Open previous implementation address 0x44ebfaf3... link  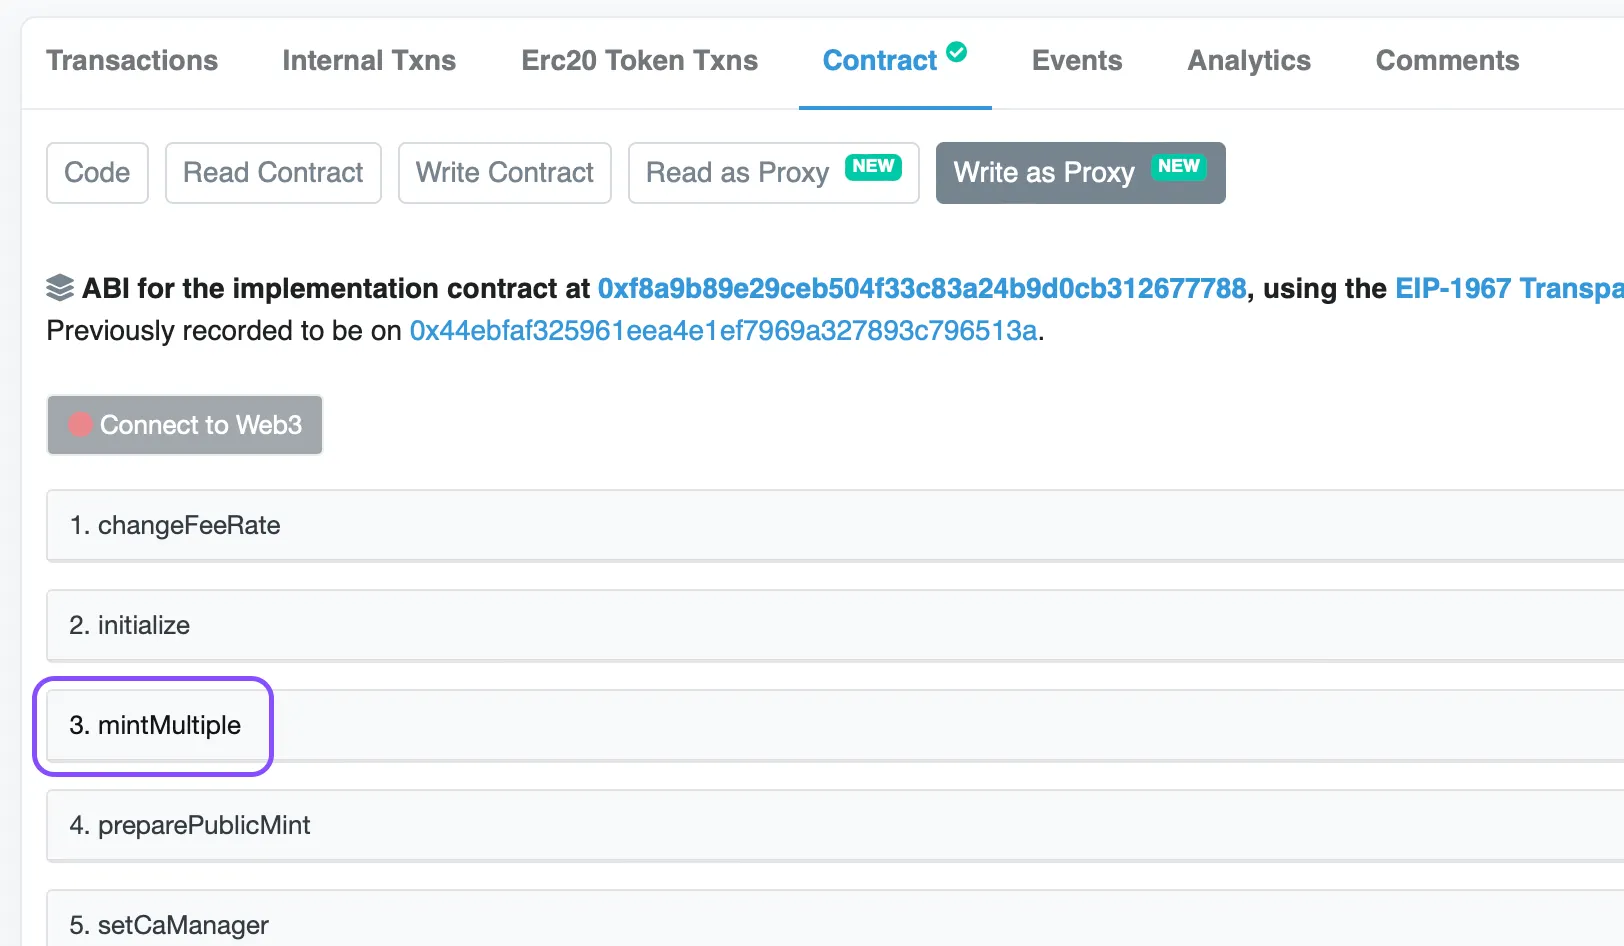click(x=723, y=330)
